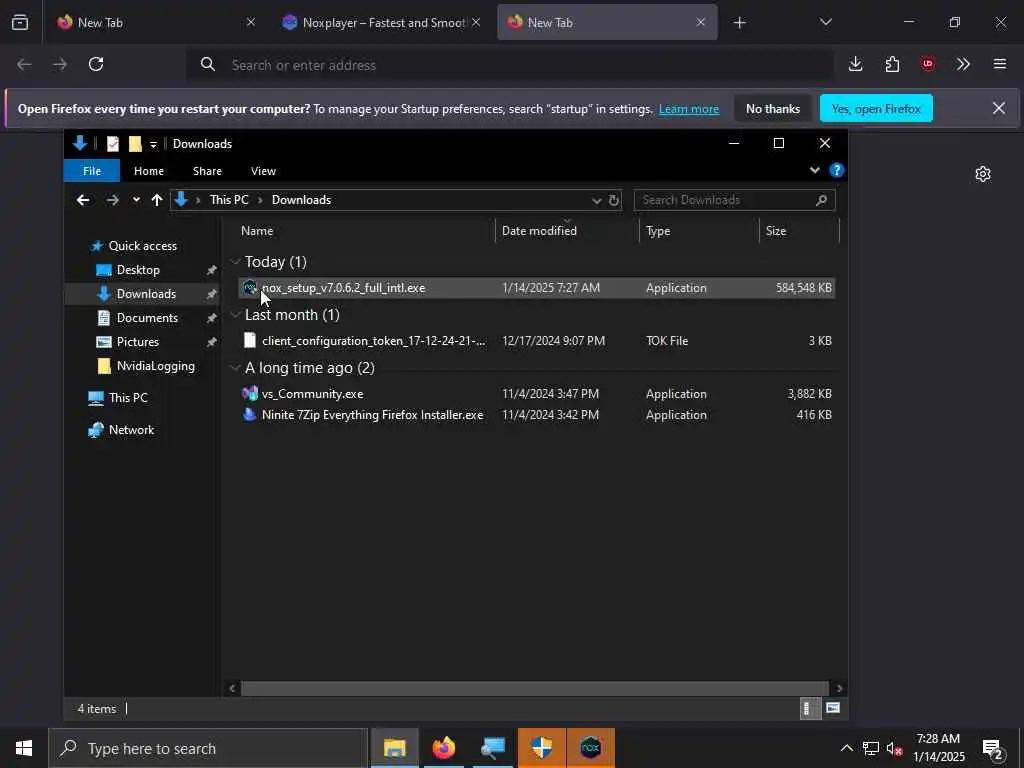Select vs_Community.exe file

312,394
